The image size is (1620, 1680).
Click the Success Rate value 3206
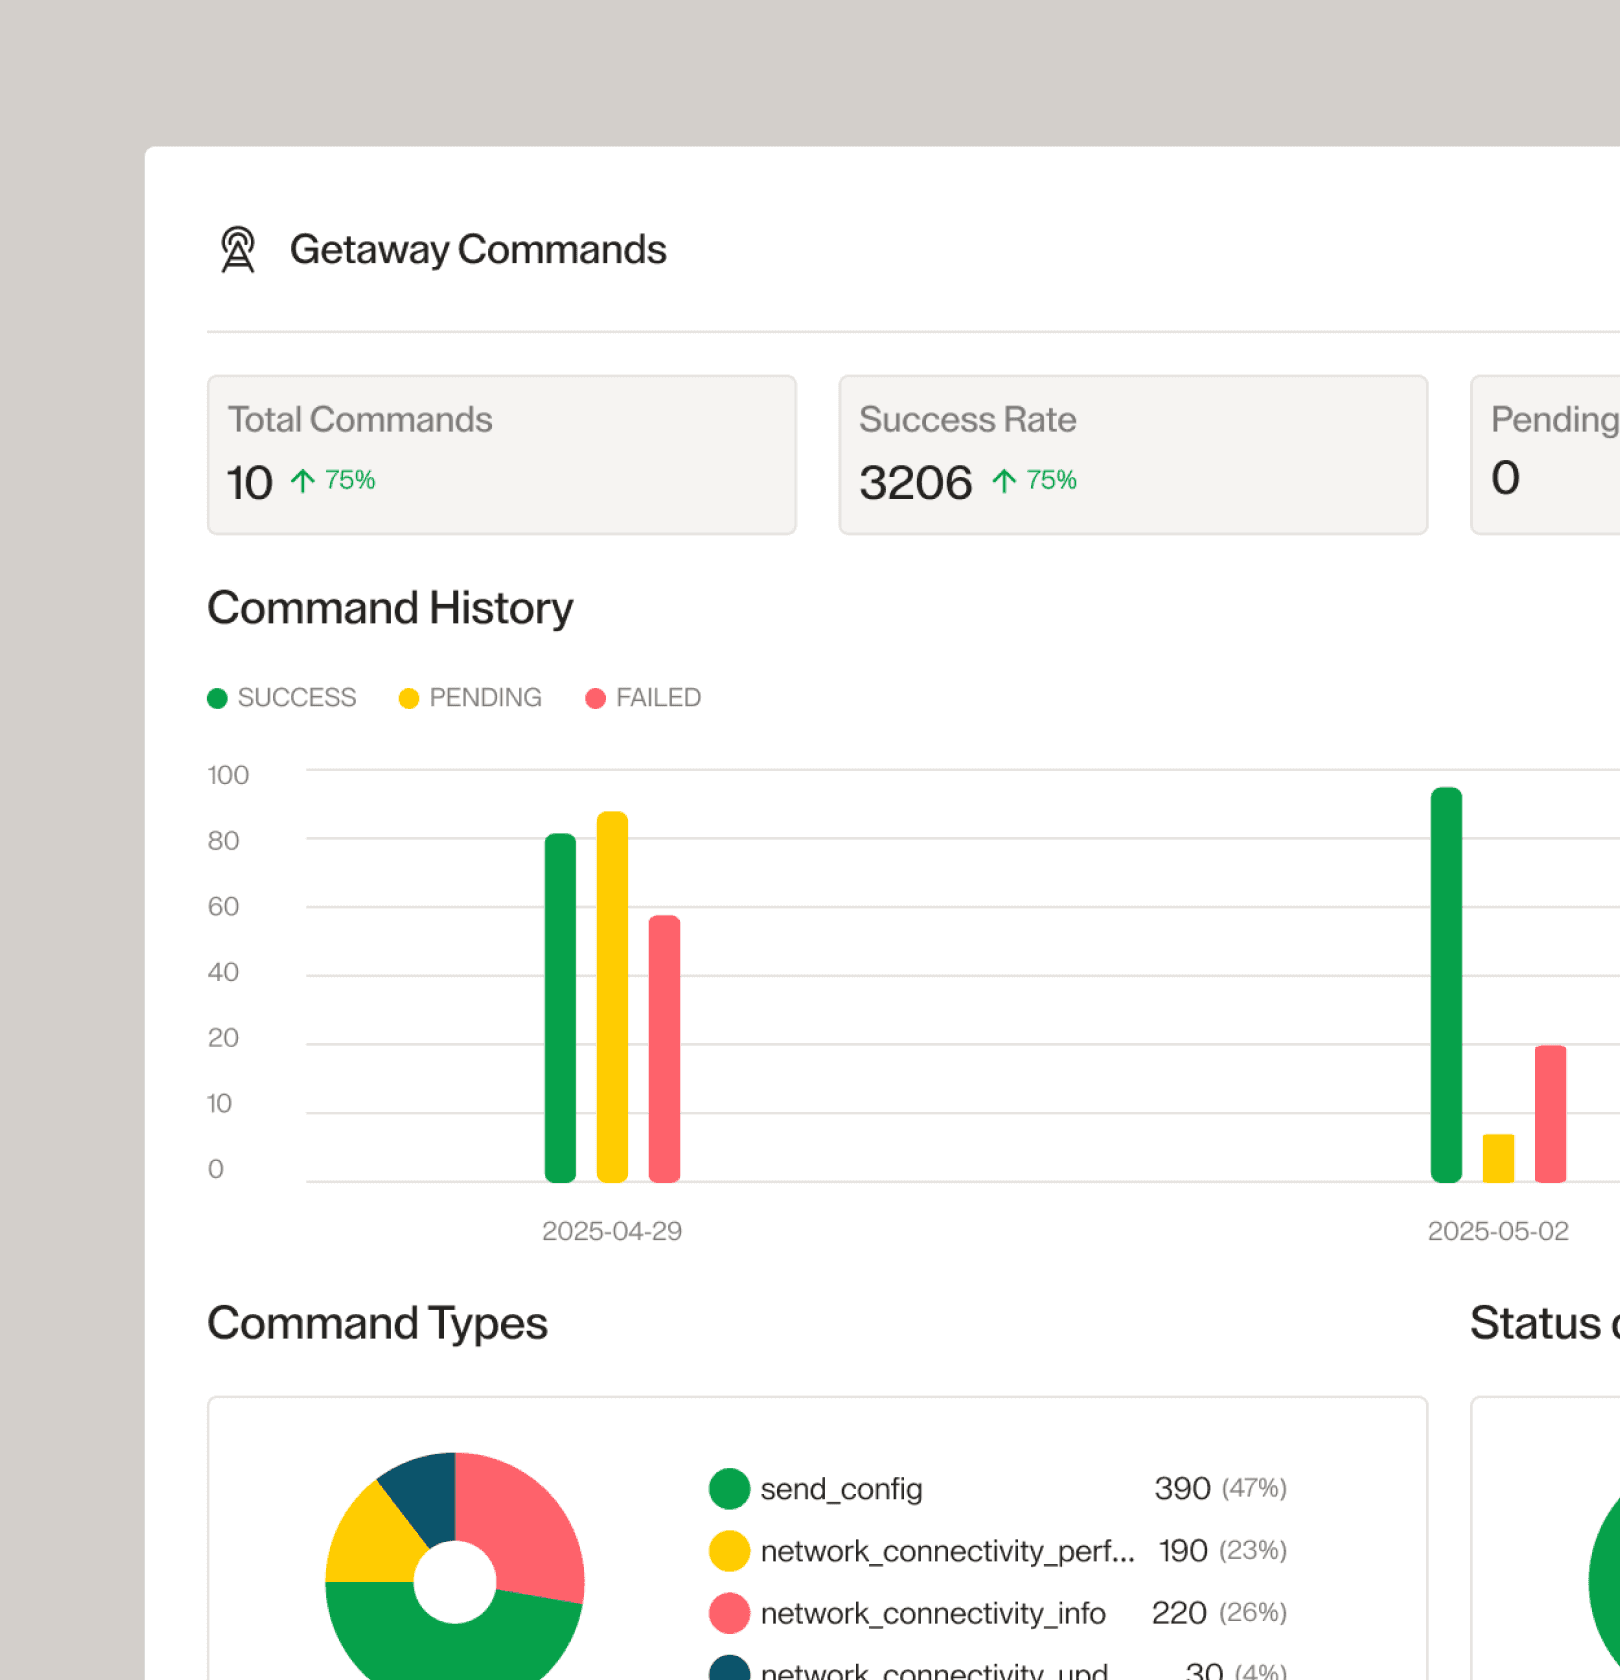click(x=916, y=482)
